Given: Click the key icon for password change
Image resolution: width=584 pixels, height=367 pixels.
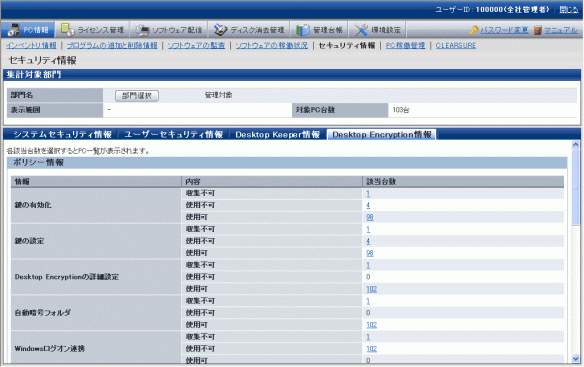Looking at the screenshot, I should point(474,30).
